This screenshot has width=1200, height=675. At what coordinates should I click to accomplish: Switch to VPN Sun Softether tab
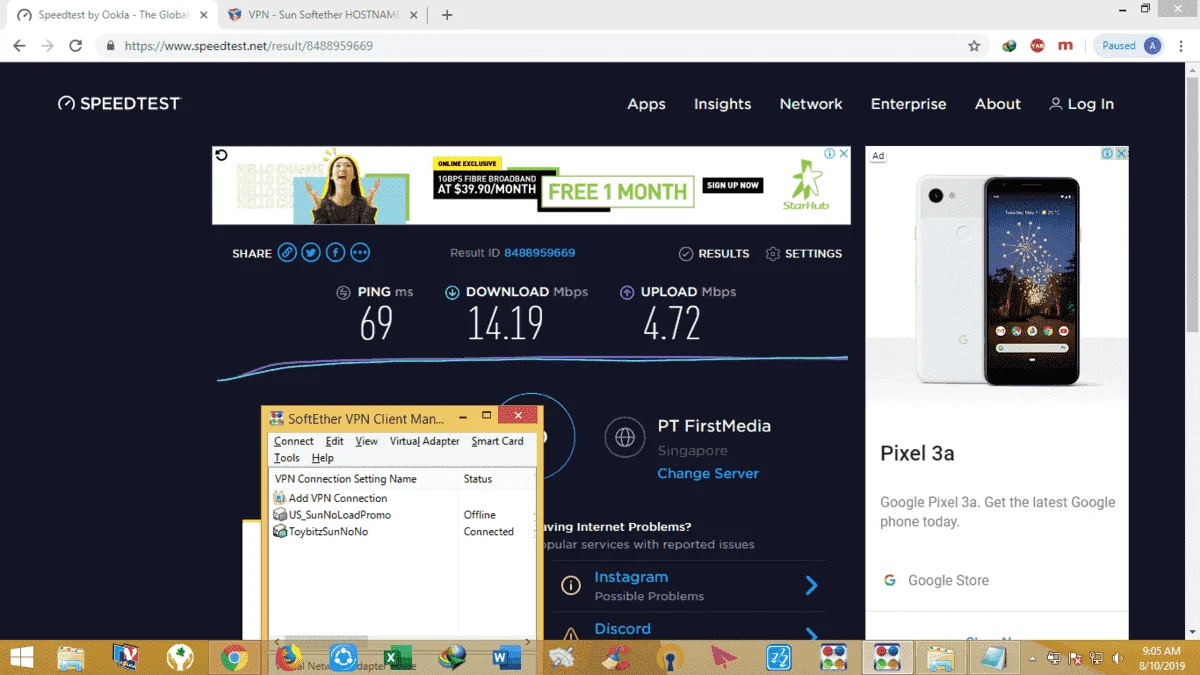pyautogui.click(x=322, y=15)
